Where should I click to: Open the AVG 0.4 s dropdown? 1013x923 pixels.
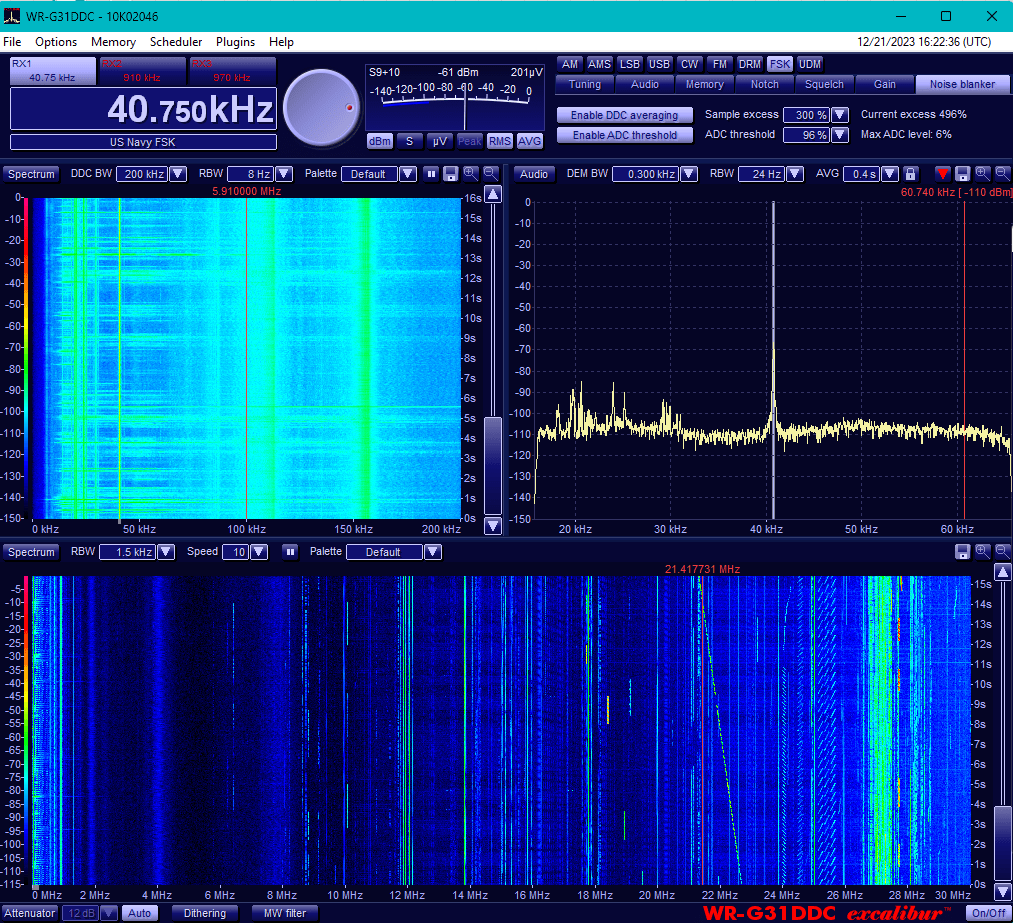tap(890, 174)
